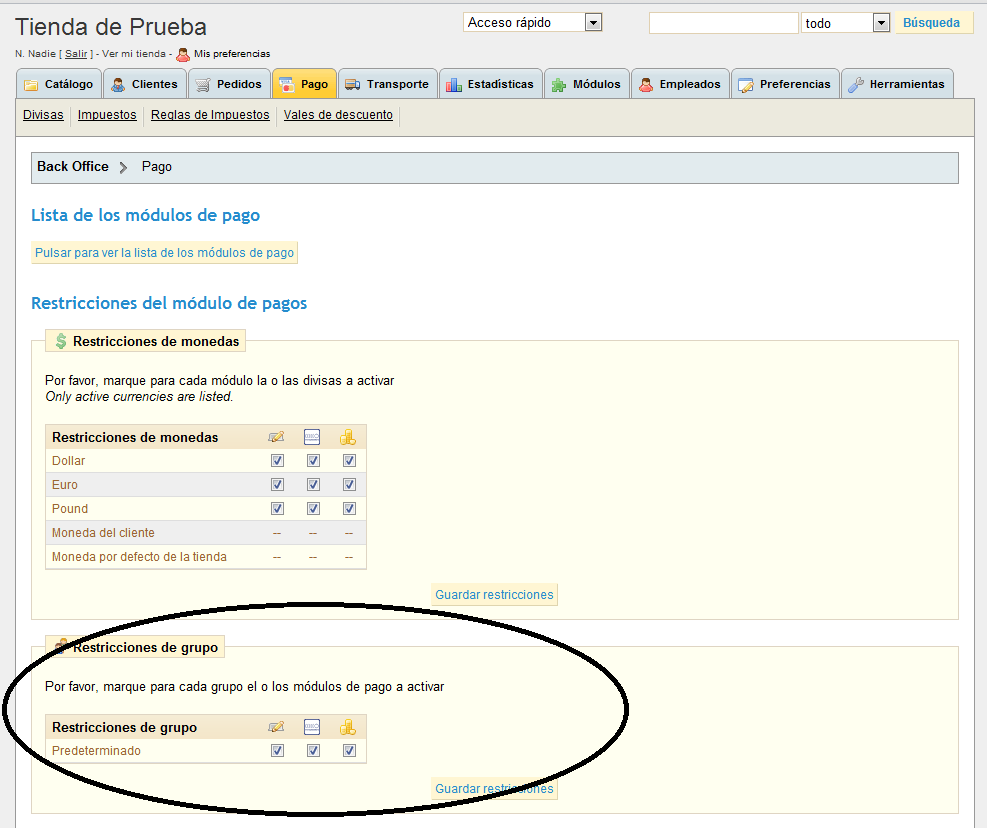Click the green dollar icon beside Restricciones de monedas

(61, 341)
